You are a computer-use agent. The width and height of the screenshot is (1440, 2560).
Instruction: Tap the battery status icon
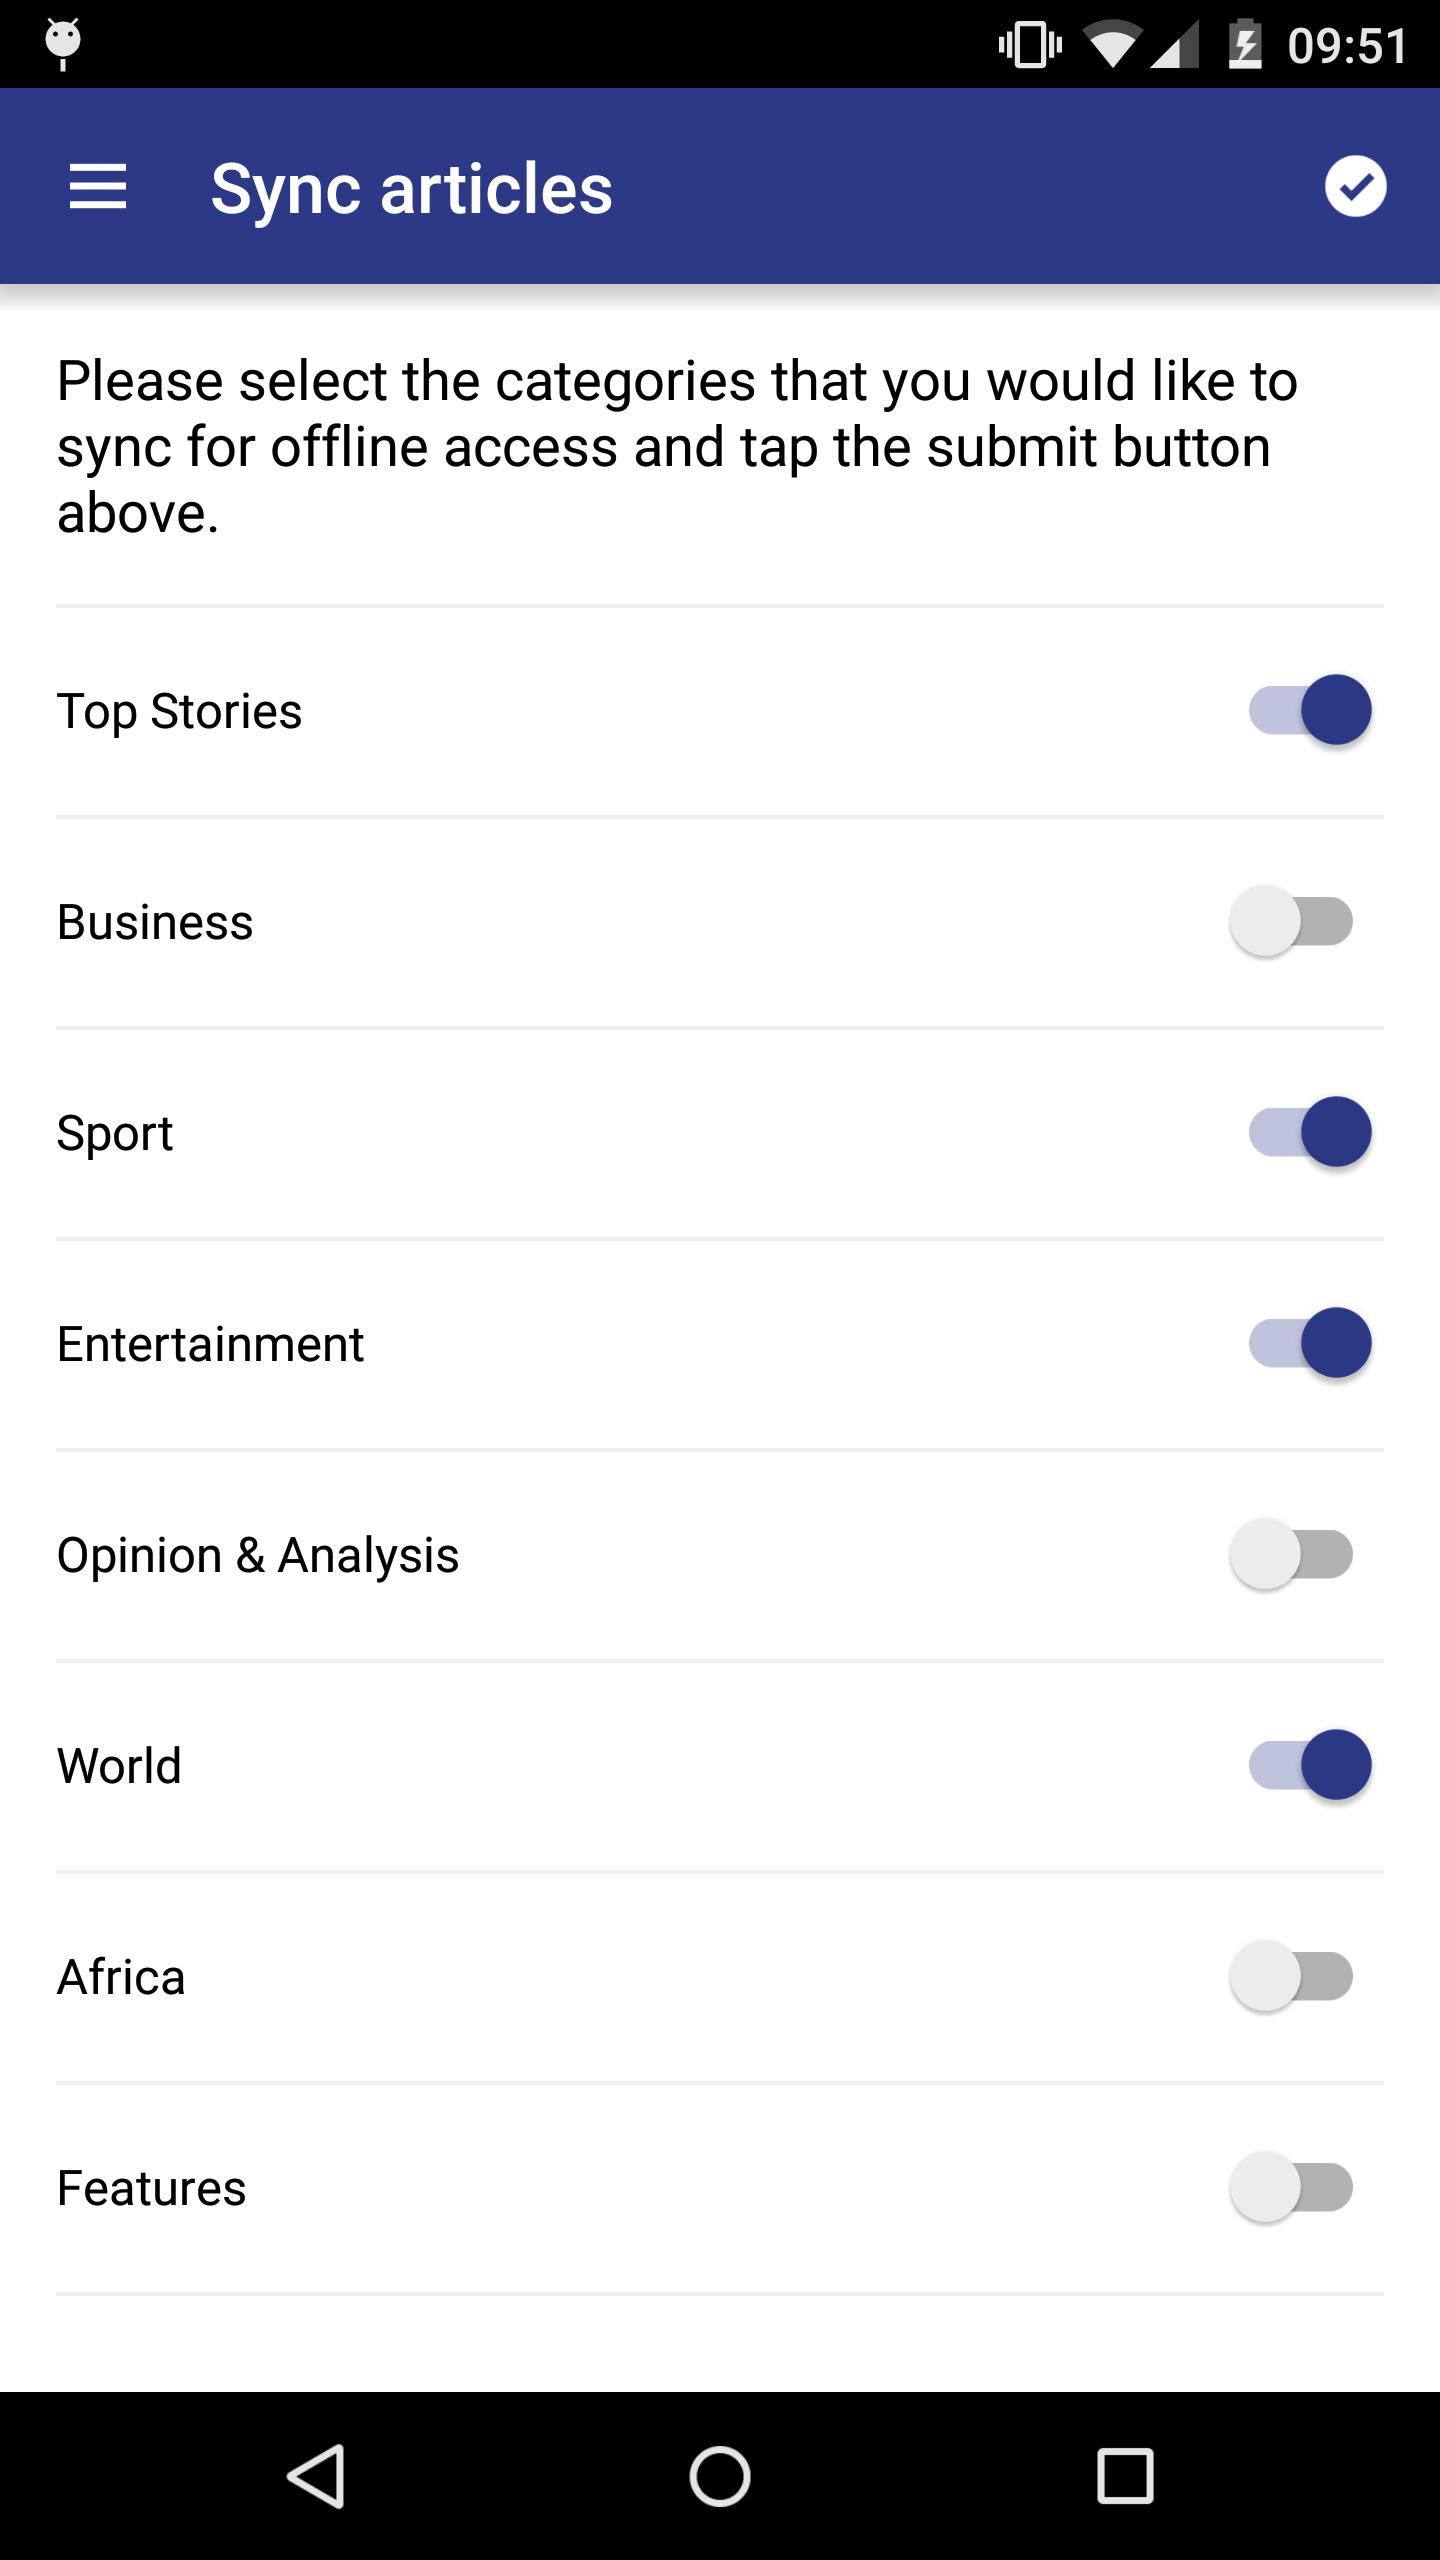1245,45
